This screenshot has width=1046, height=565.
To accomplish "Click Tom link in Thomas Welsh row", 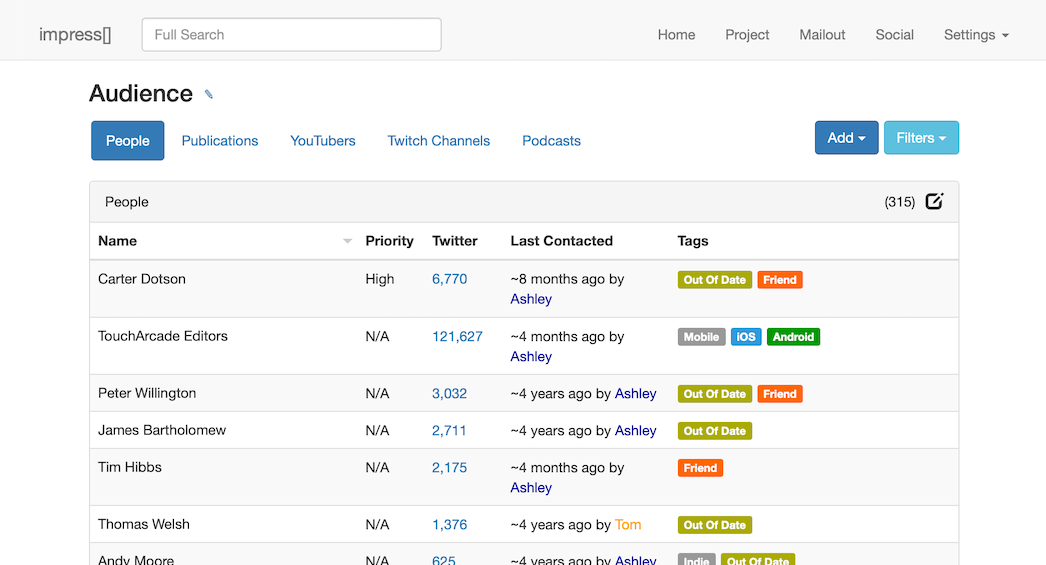I will click(x=628, y=525).
